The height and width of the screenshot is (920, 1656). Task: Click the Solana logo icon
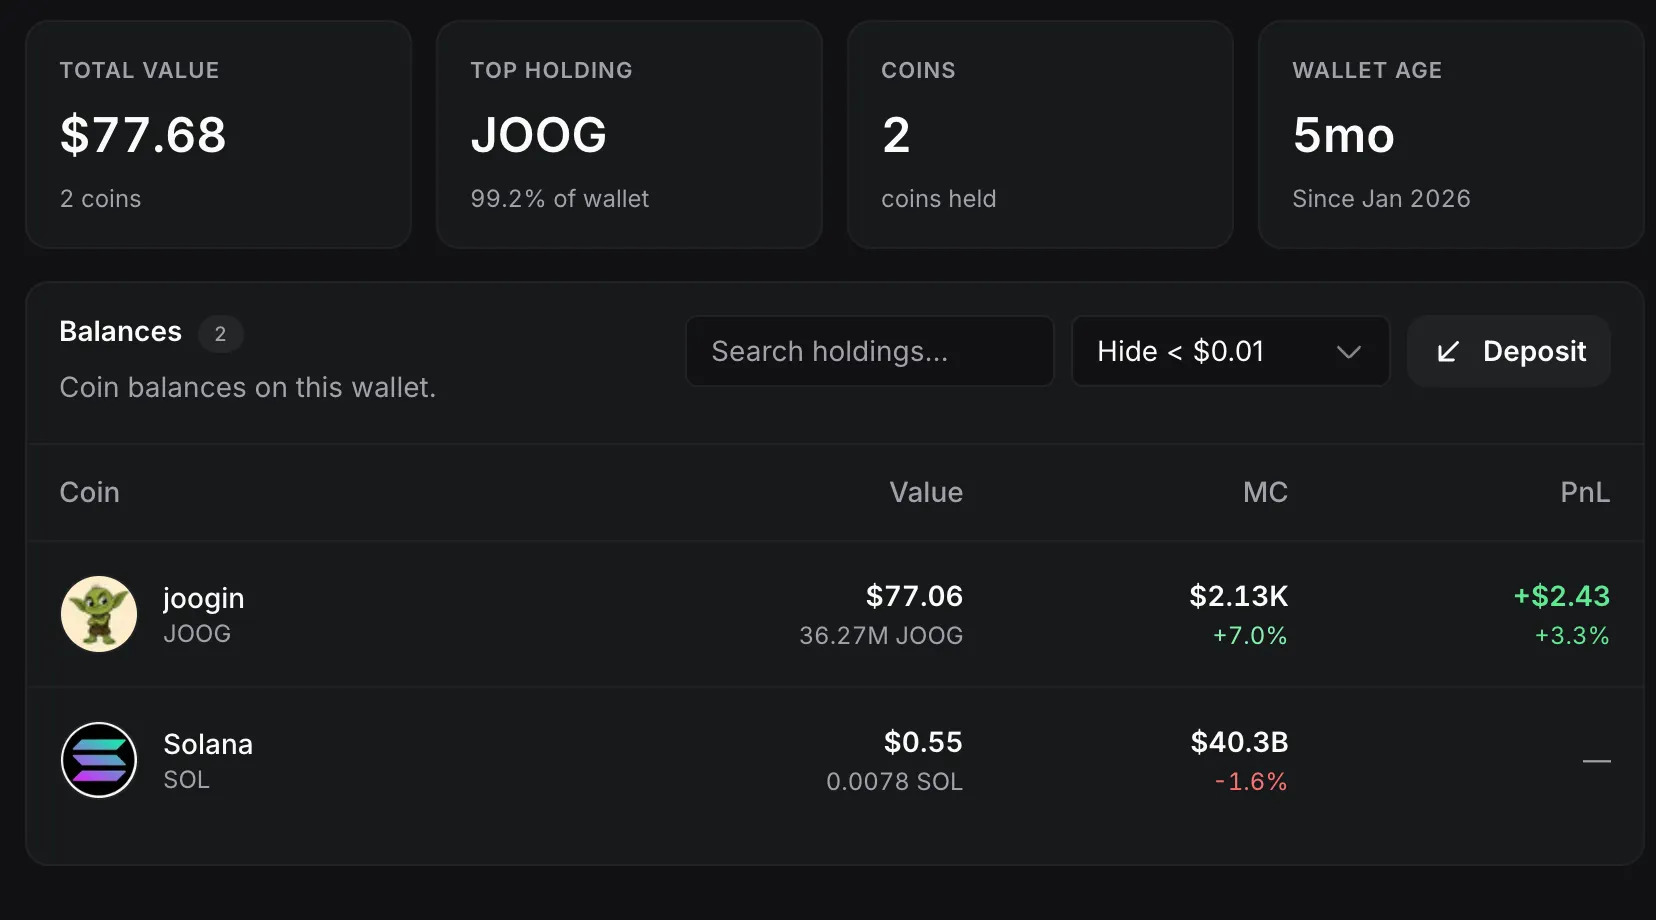(x=99, y=760)
